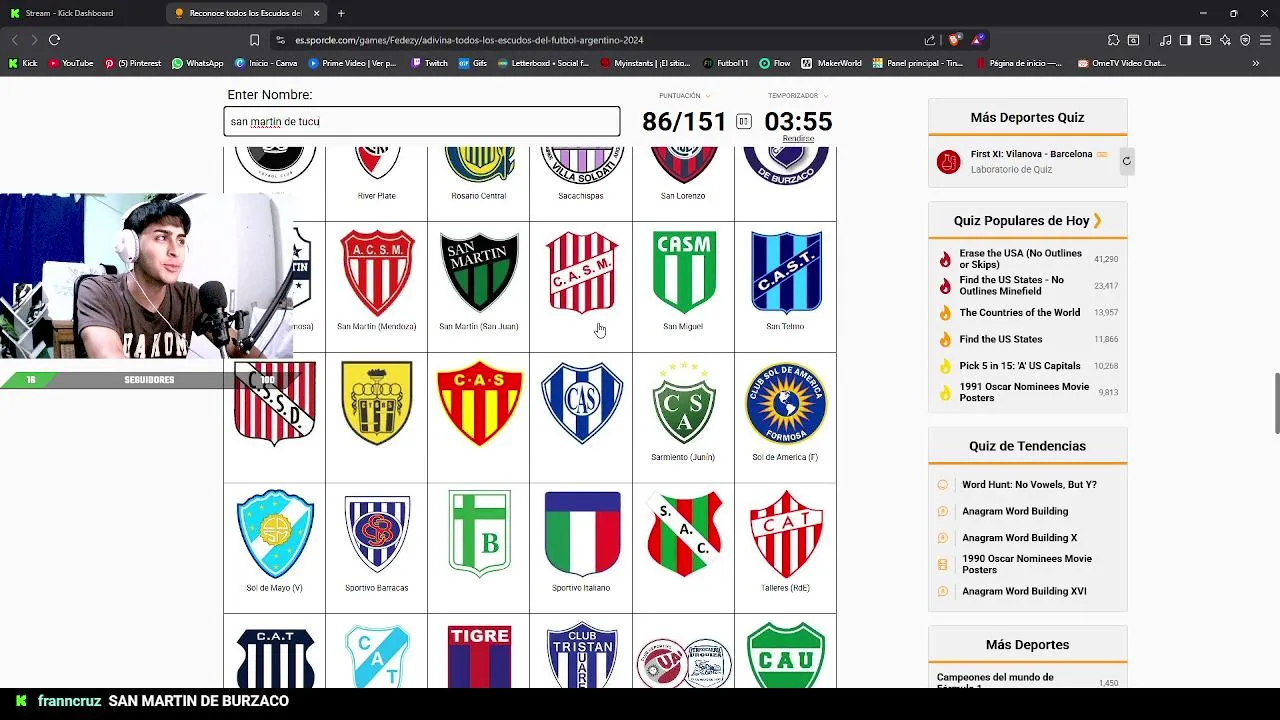The height and width of the screenshot is (720, 1280).
Task: Open Find the US States Minefield quiz
Action: pos(1011,285)
